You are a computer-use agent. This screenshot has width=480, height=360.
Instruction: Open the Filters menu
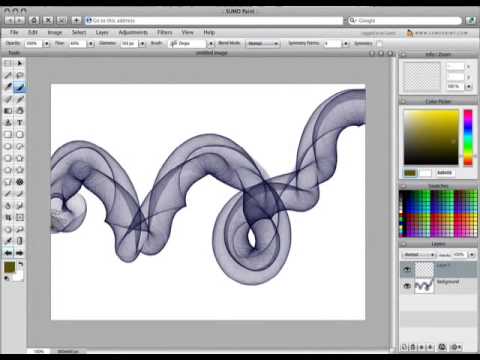[x=165, y=32]
